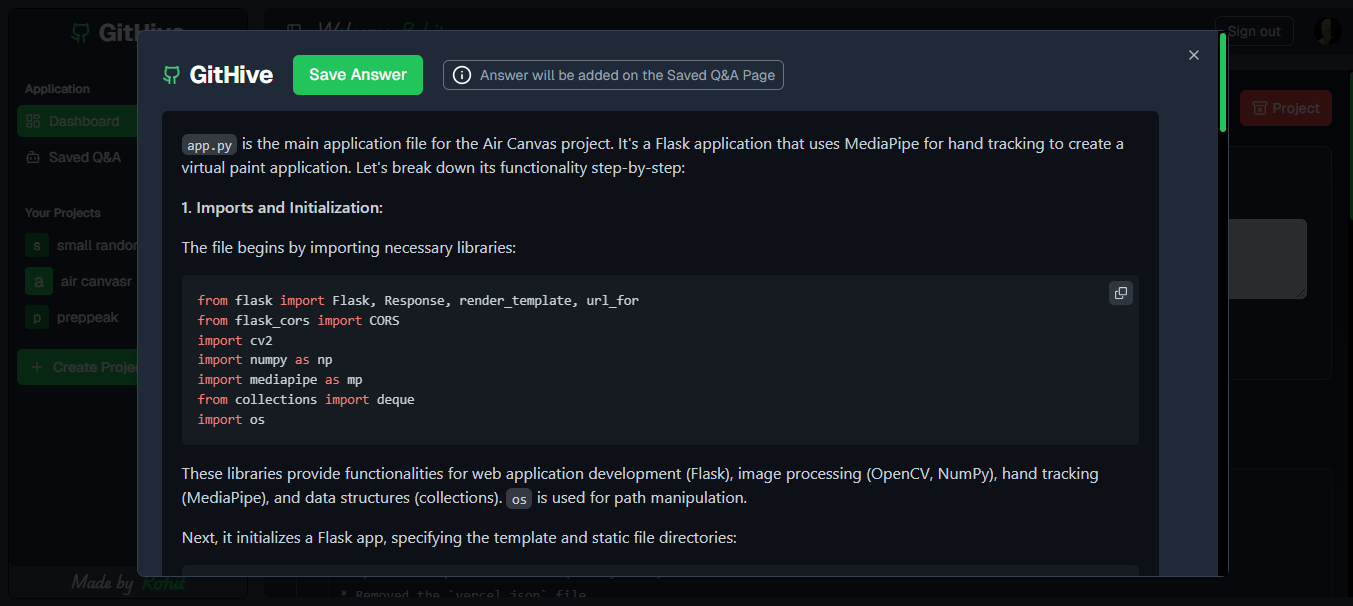Click the info icon beside Saved Q&A notice
This screenshot has height=606, width=1353.
click(461, 75)
